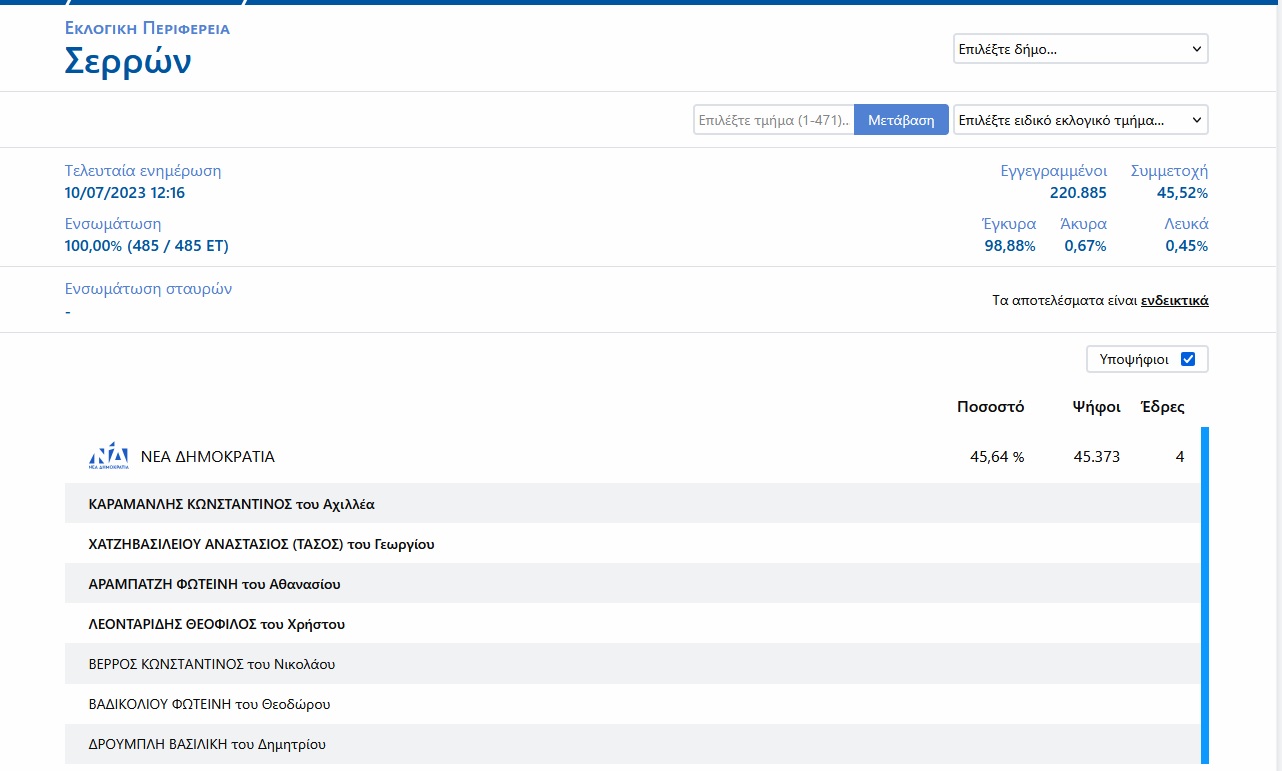Click the Έδρες column header
Image resolution: width=1282 pixels, height=771 pixels.
pyautogui.click(x=1162, y=407)
